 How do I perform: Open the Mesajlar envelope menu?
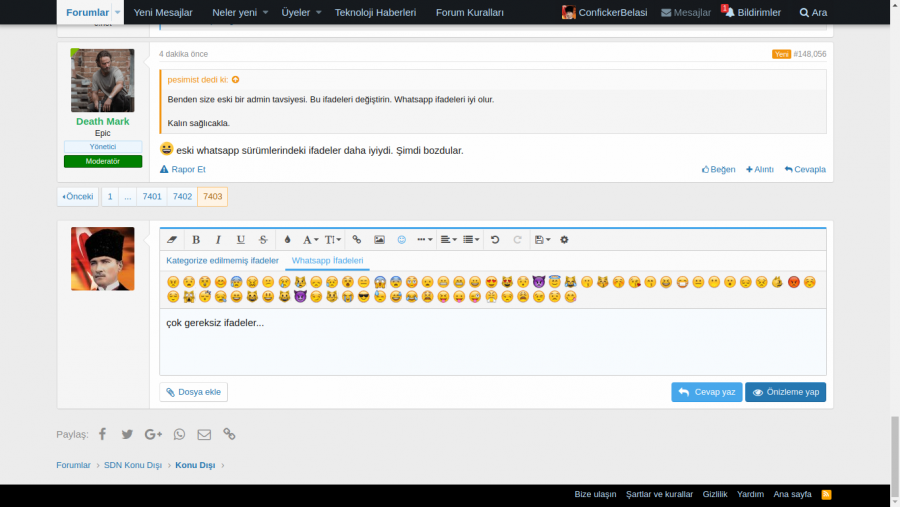[x=686, y=12]
